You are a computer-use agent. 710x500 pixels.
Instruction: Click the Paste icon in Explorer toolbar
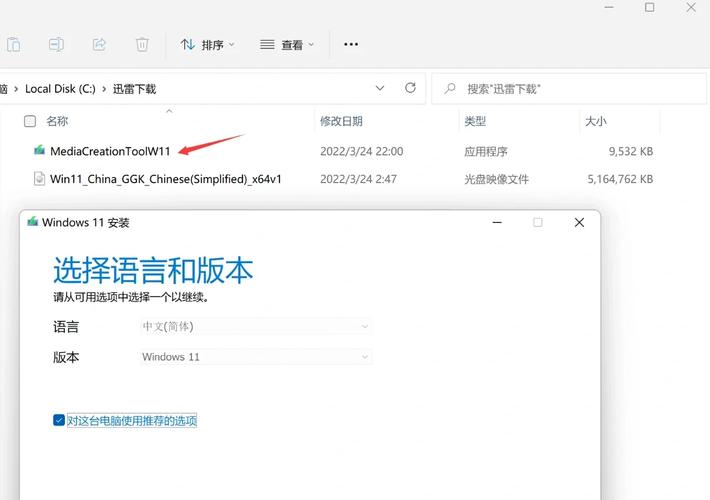14,44
